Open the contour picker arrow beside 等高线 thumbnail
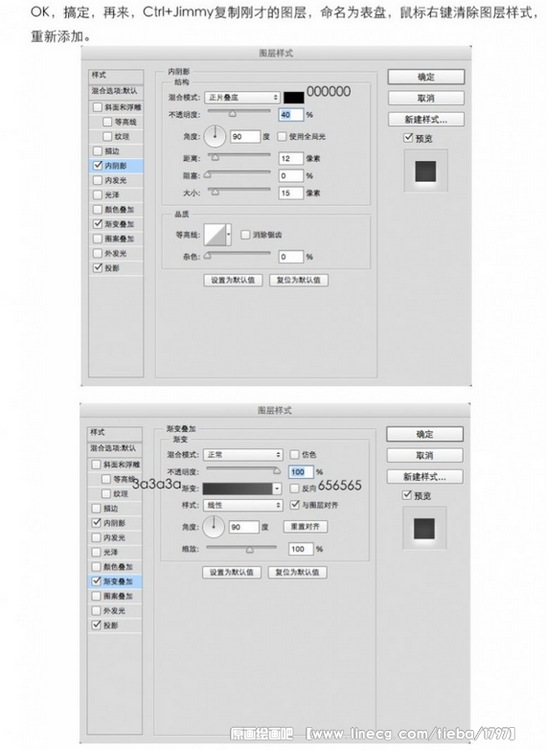 (x=229, y=234)
